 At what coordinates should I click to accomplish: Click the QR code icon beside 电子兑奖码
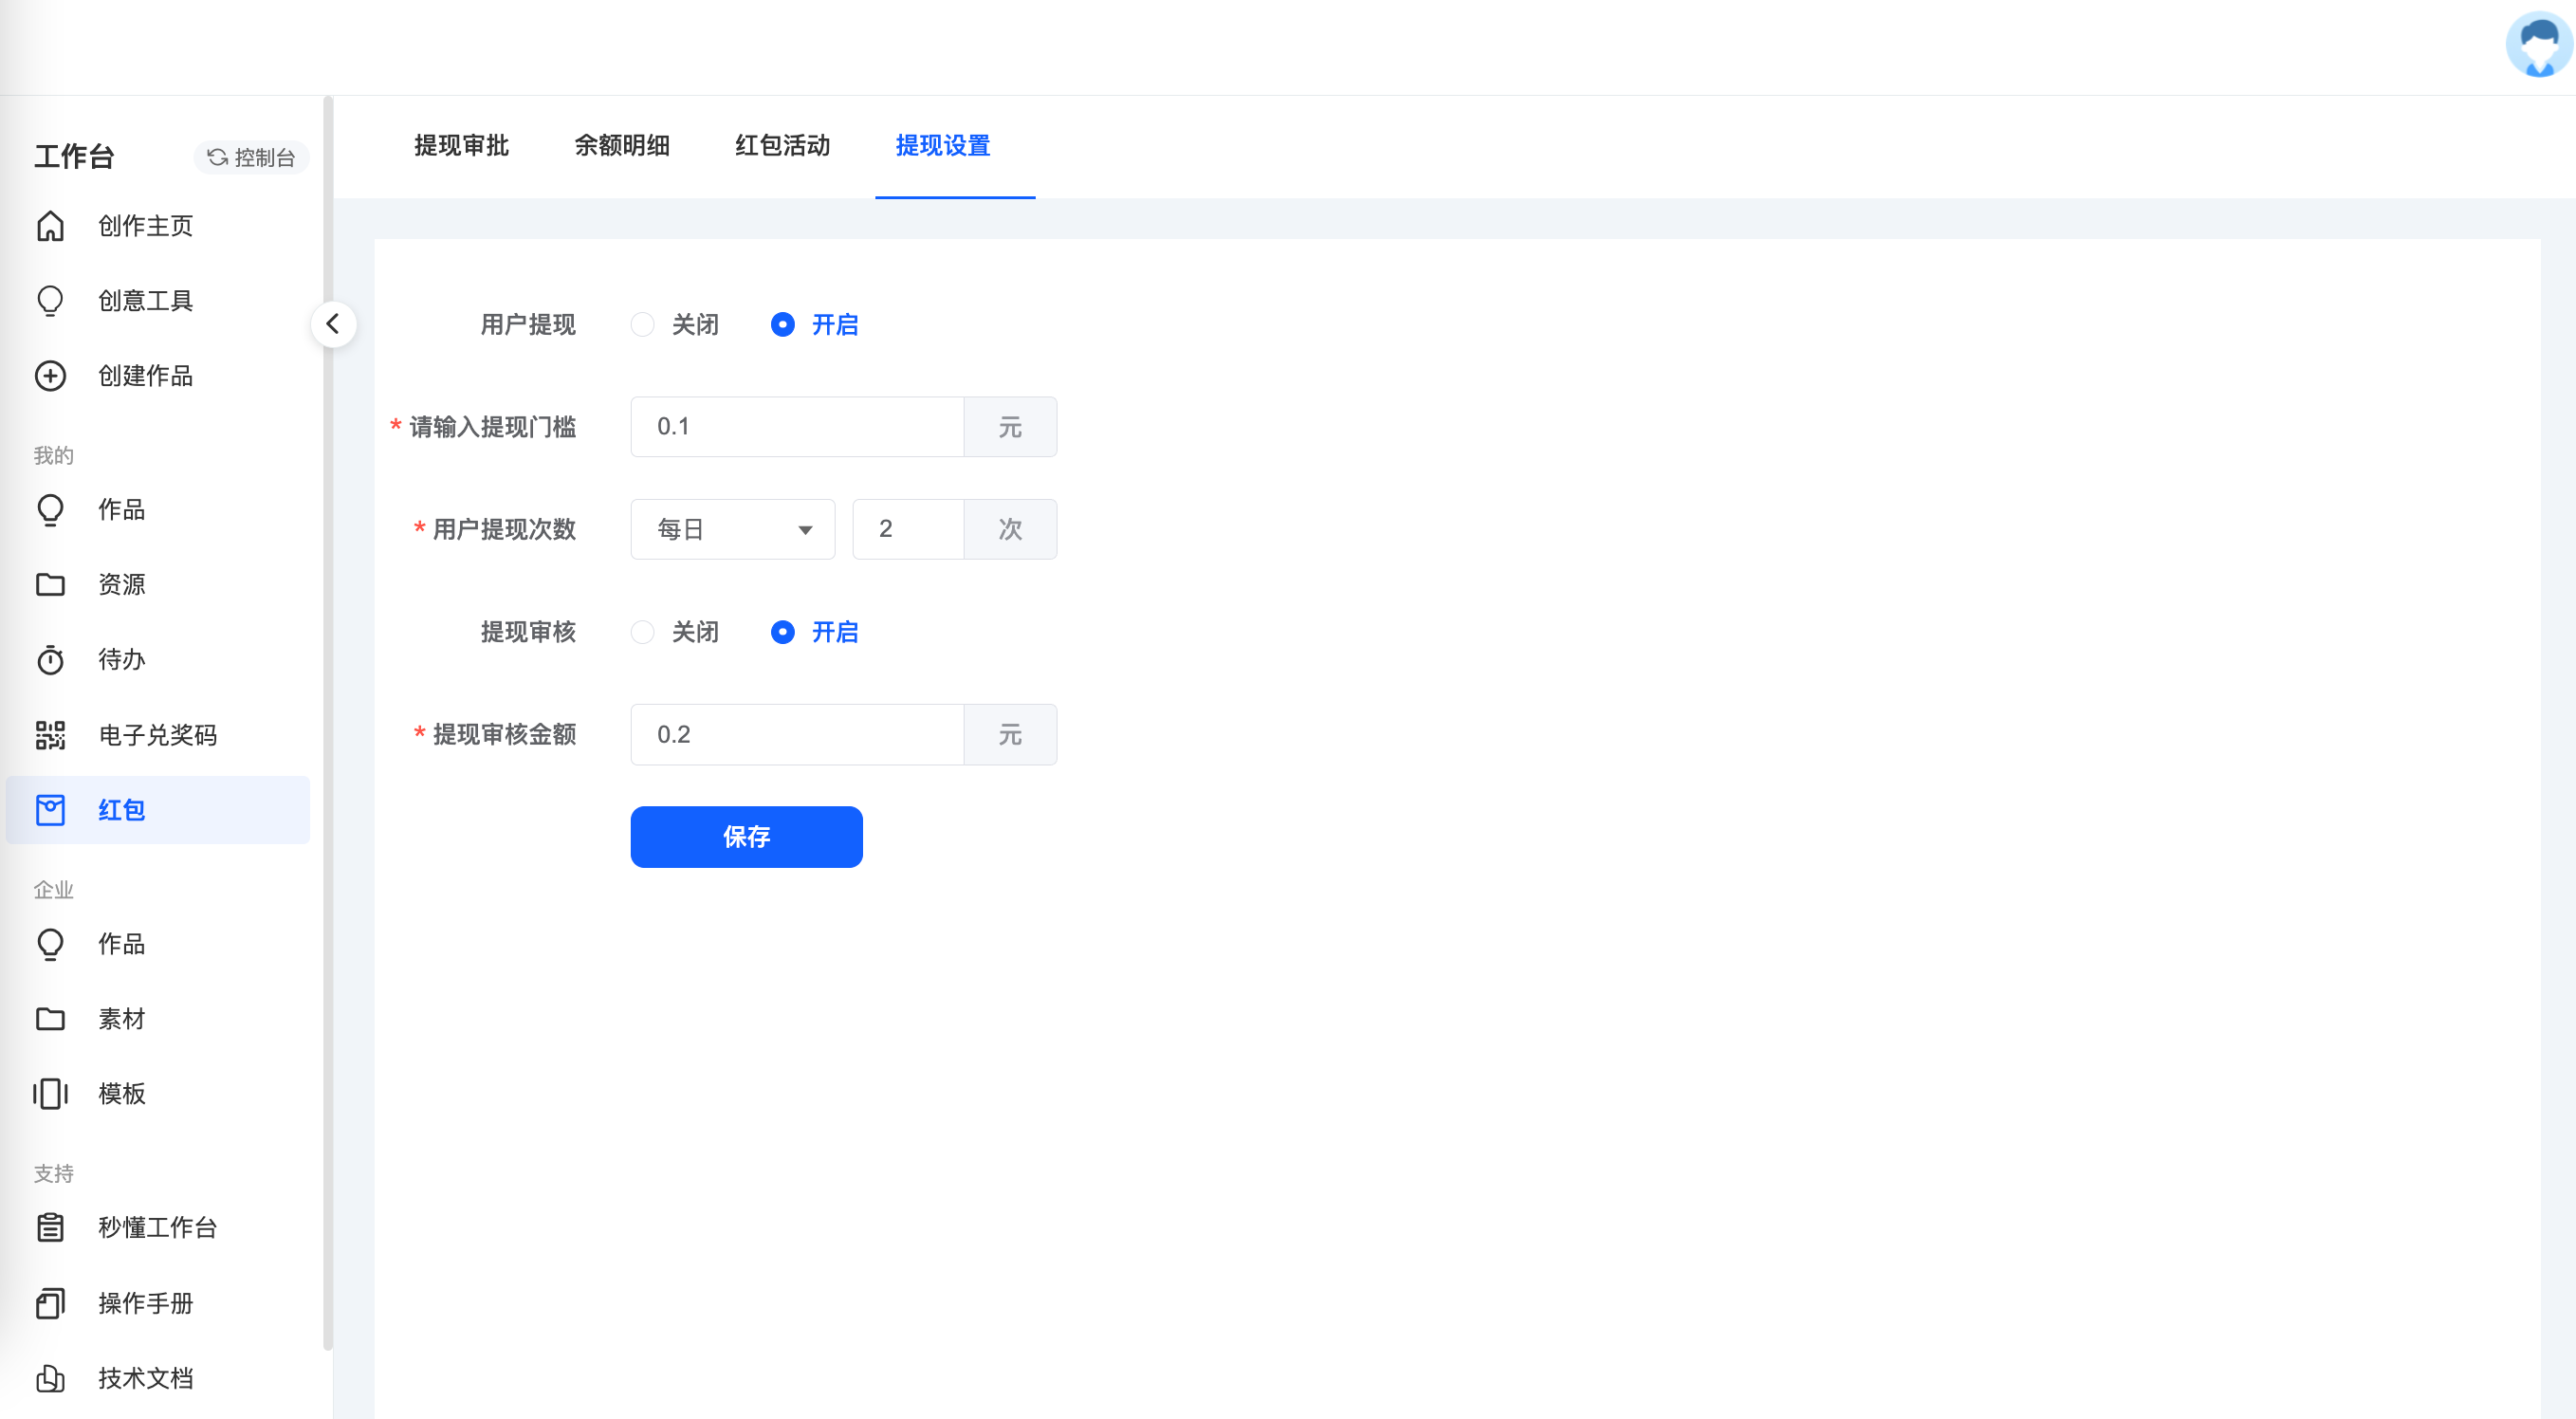[x=50, y=735]
